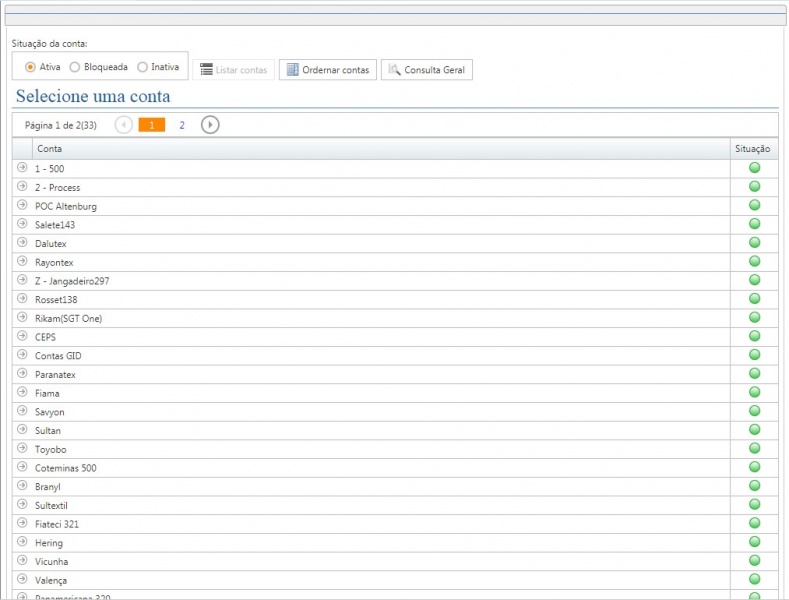The width and height of the screenshot is (789, 600).
Task: Select the Inativa radio button
Action: 142,67
